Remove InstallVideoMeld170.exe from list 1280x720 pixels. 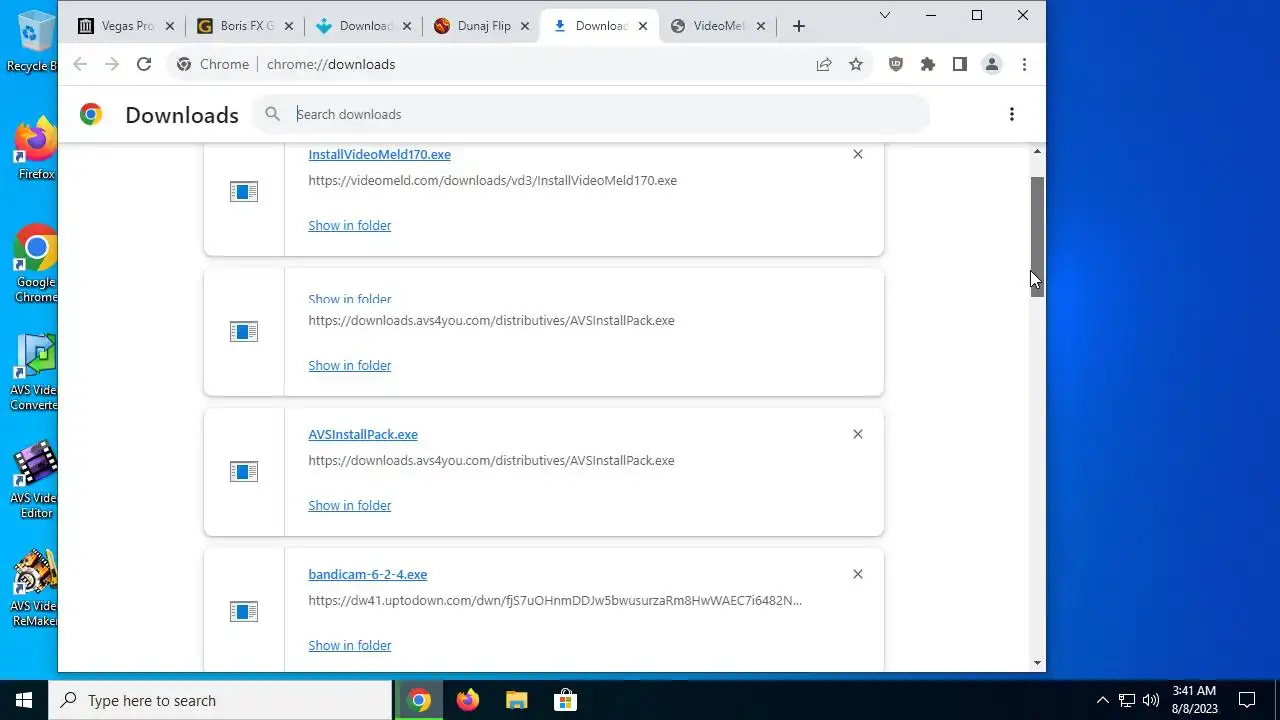857,154
